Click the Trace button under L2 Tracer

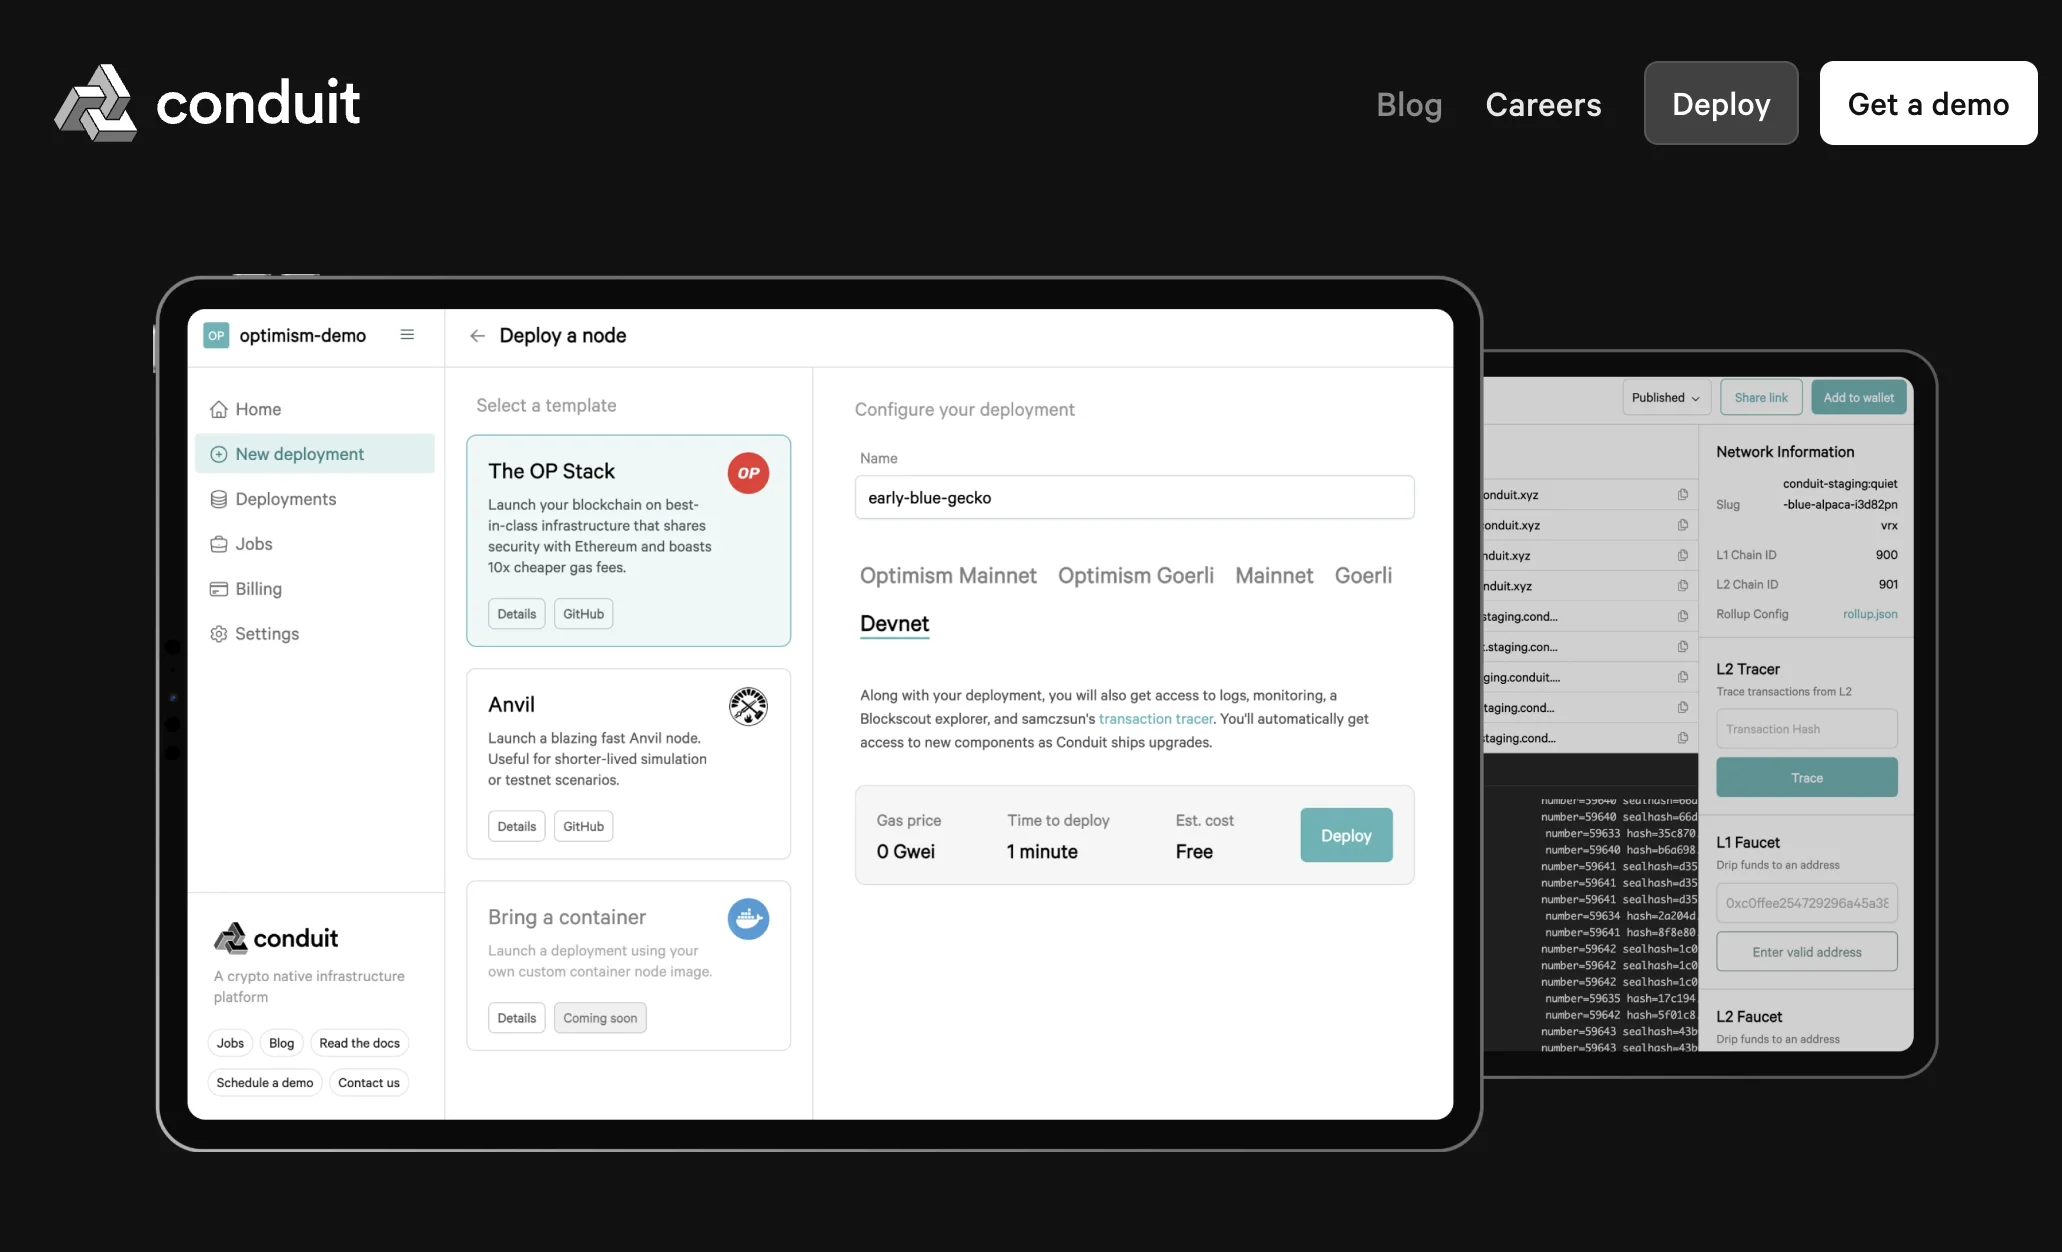[1806, 777]
